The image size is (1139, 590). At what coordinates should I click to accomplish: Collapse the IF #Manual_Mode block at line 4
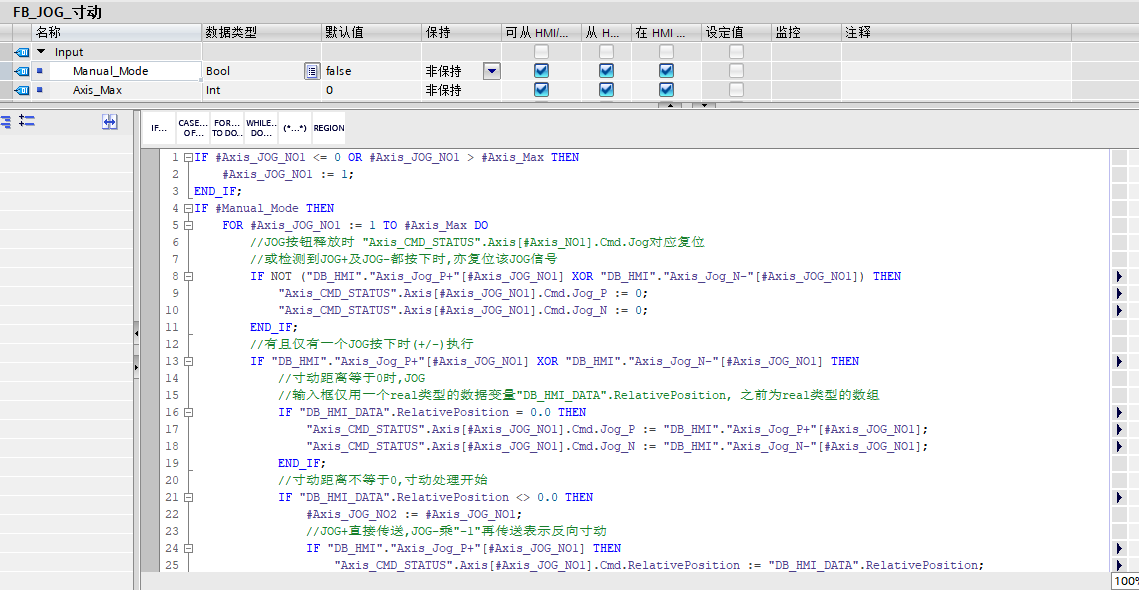coord(188,208)
